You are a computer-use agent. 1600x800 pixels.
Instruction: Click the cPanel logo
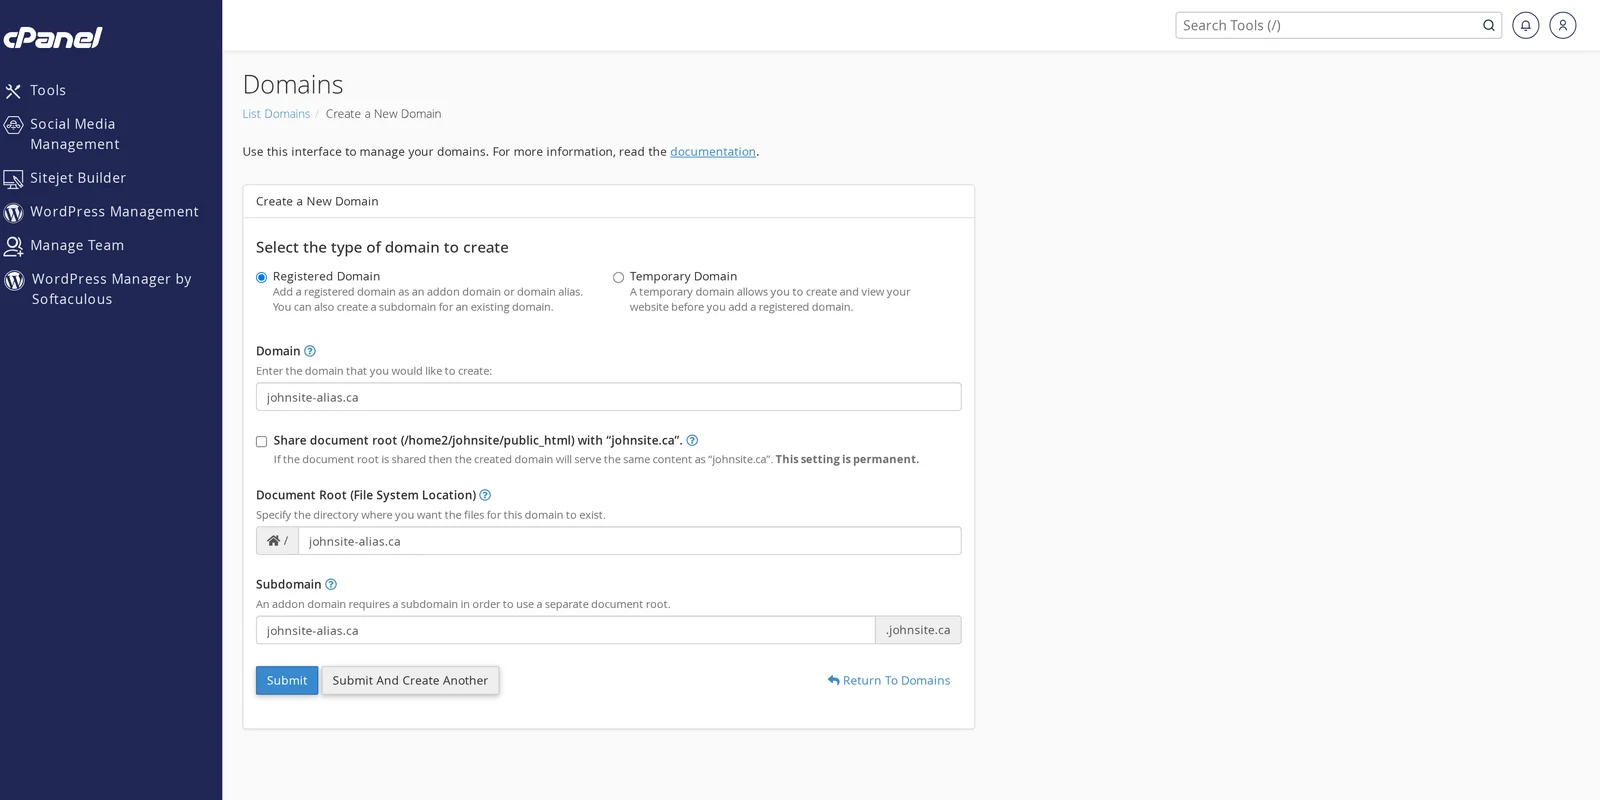pyautogui.click(x=52, y=38)
